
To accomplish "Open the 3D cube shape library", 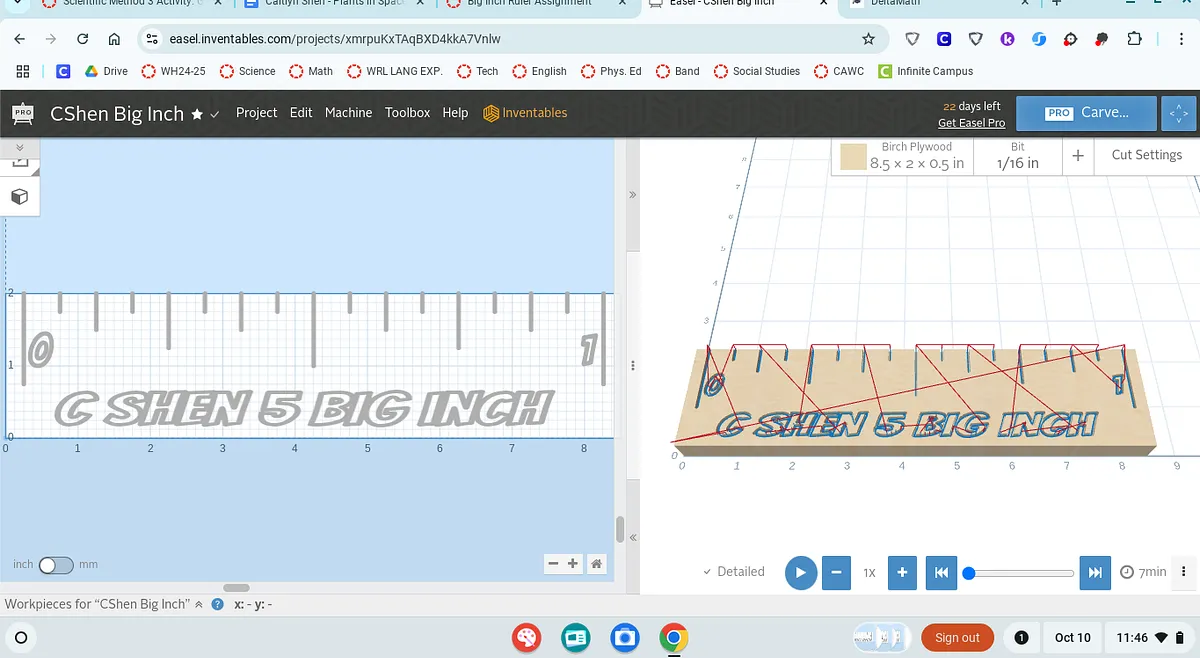I will (x=19, y=197).
